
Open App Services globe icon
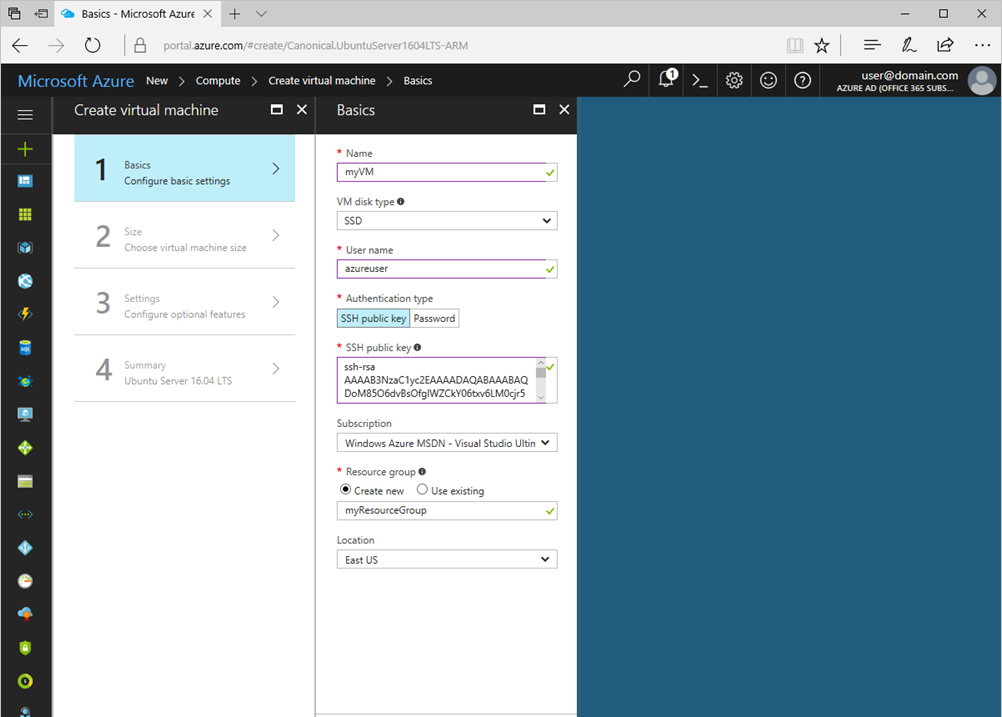pos(25,281)
